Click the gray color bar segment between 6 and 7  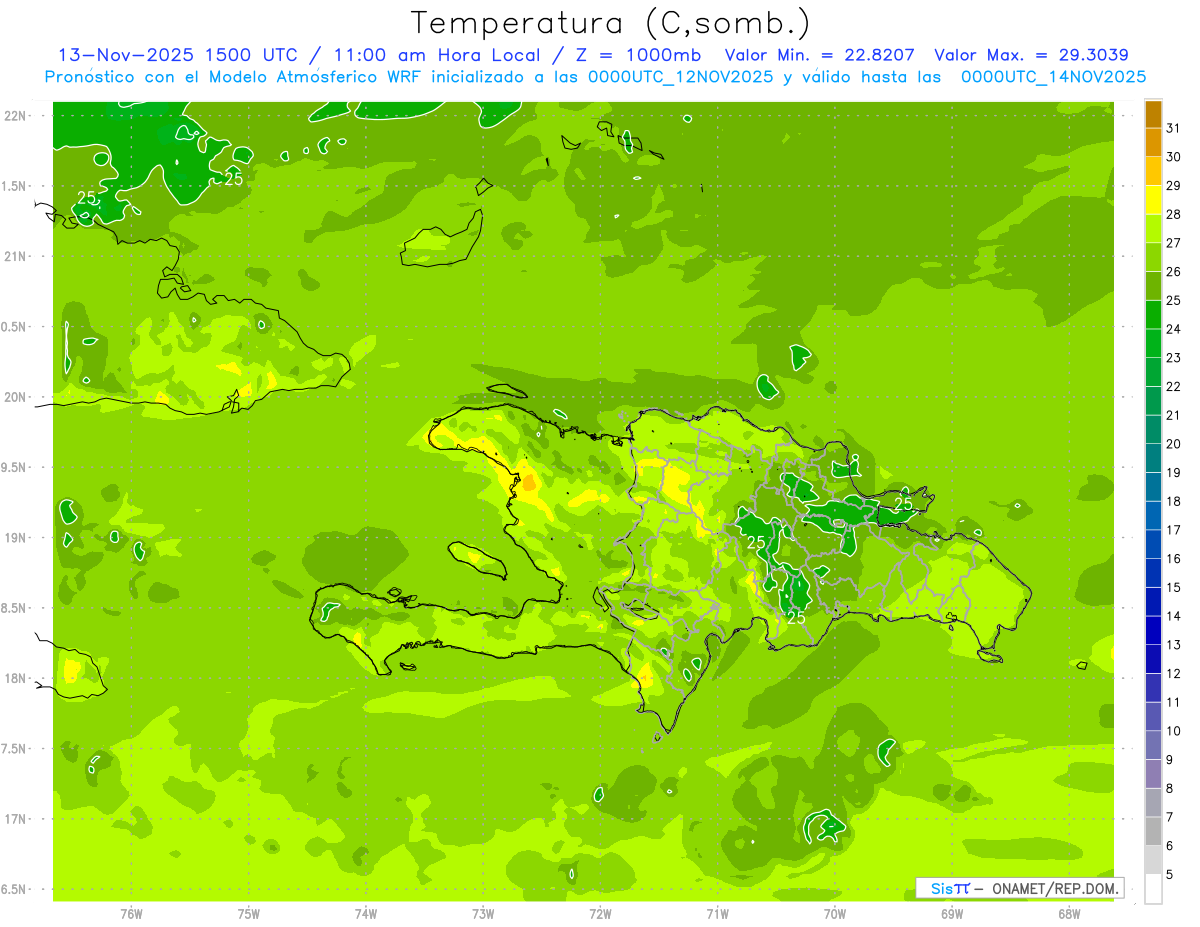click(x=1153, y=831)
